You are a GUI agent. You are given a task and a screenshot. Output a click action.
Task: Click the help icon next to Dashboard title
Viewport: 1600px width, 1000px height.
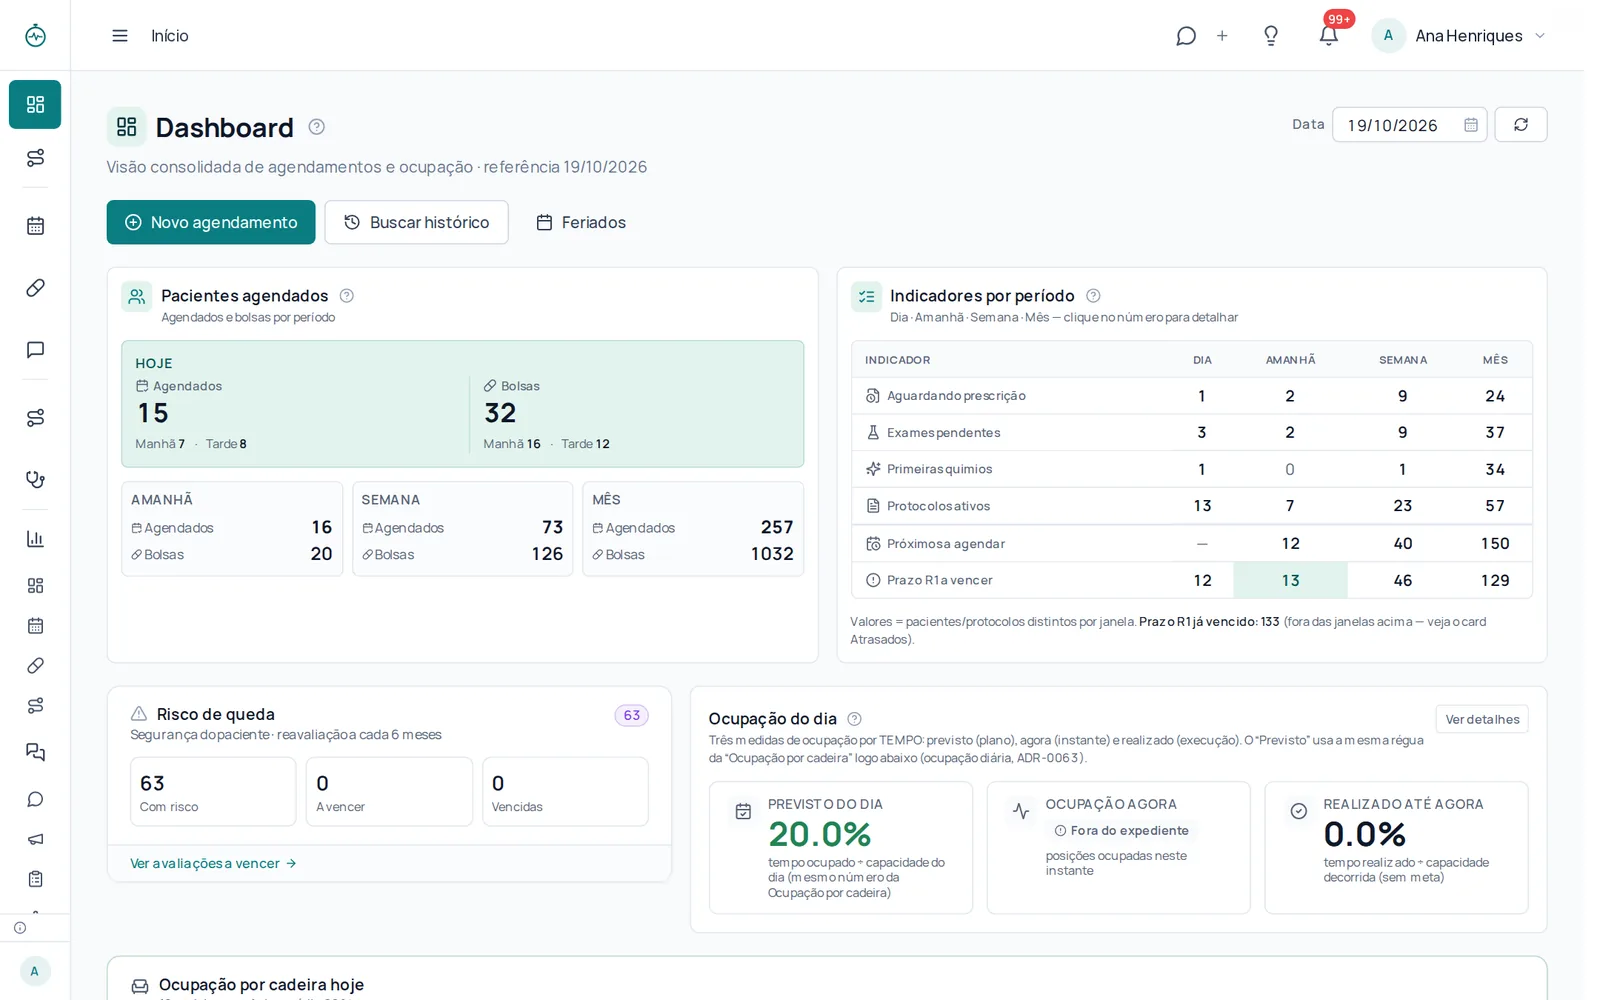click(316, 127)
